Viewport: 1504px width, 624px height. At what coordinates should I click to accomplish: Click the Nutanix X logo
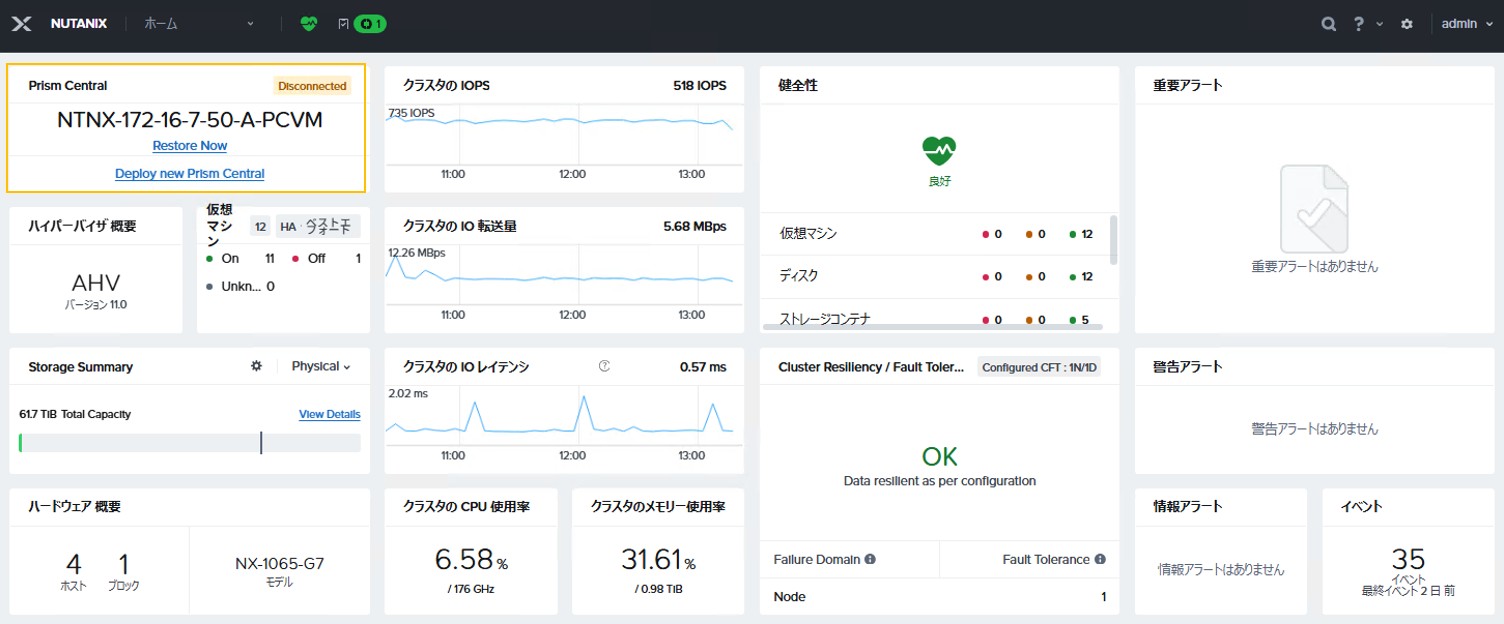coord(21,23)
